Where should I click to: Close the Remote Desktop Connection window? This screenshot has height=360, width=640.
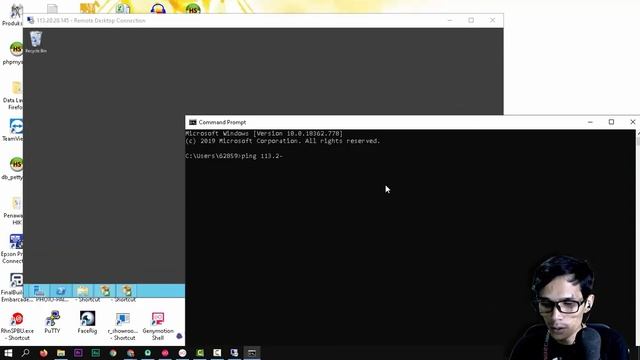coord(493,20)
